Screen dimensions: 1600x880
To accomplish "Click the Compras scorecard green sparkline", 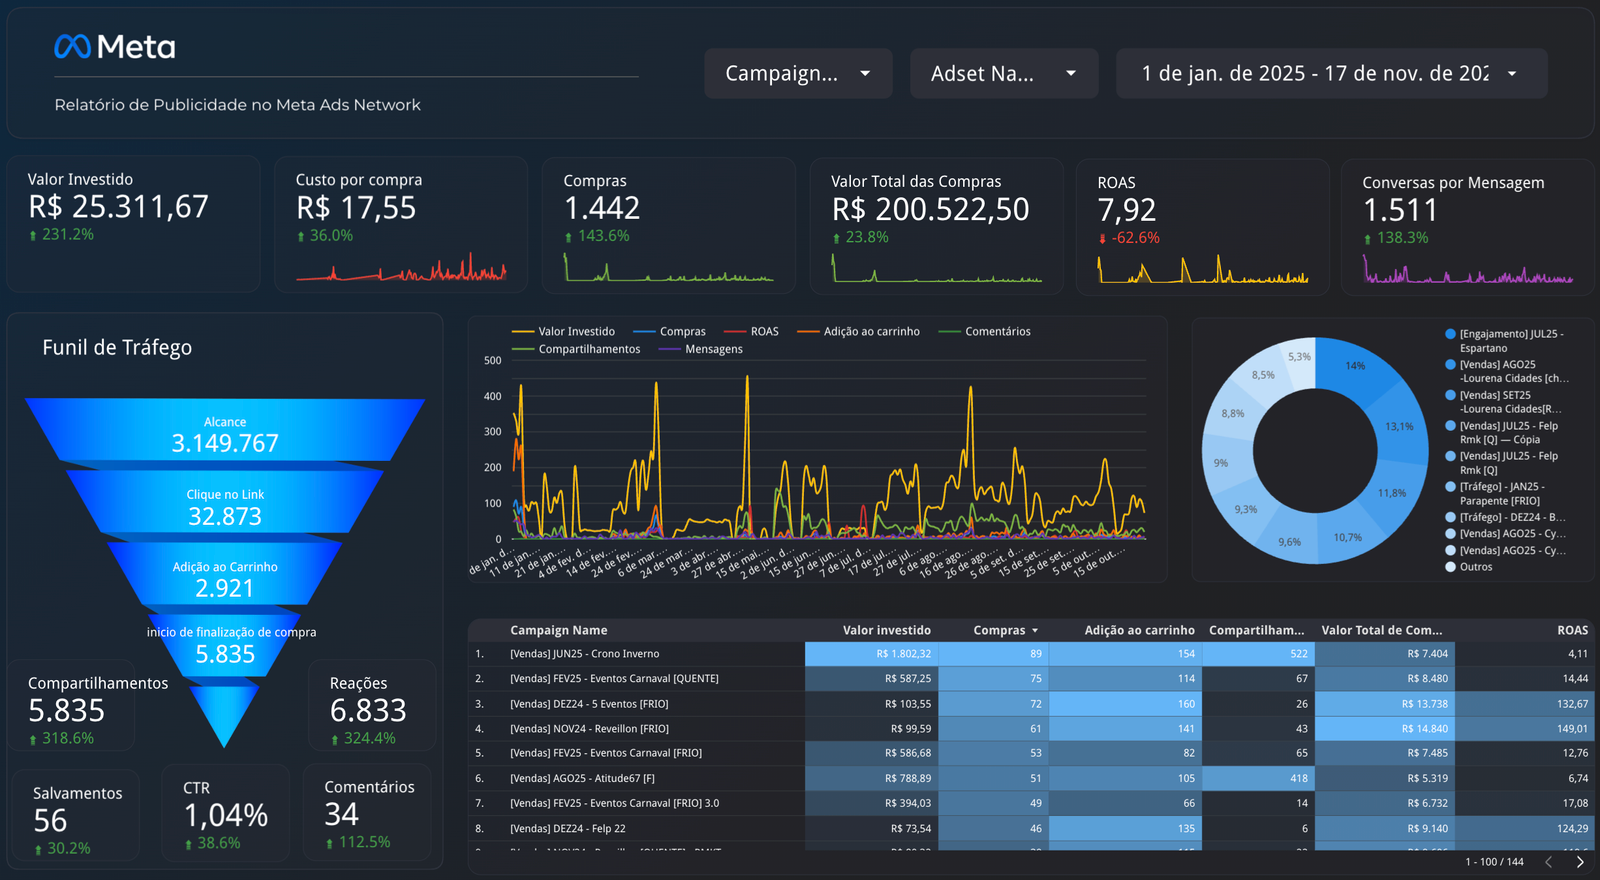I will pos(668,270).
